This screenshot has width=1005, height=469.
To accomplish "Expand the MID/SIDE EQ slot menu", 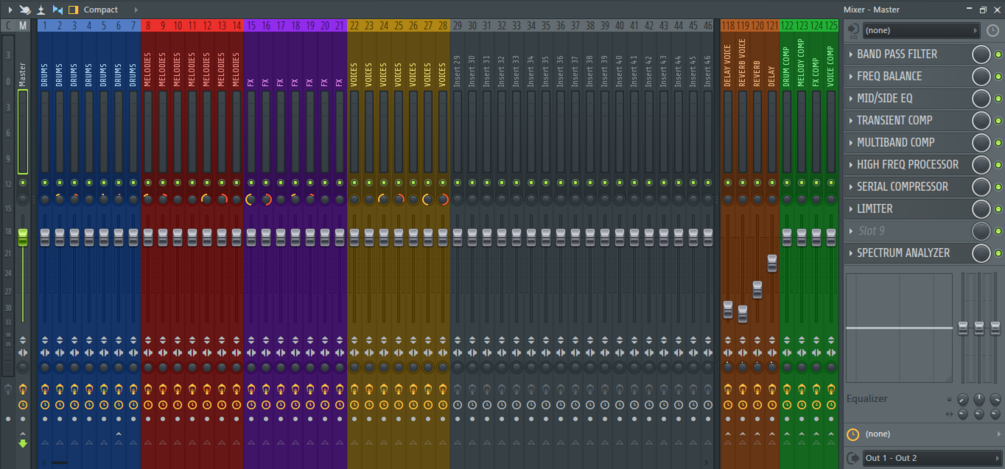I will pyautogui.click(x=851, y=99).
